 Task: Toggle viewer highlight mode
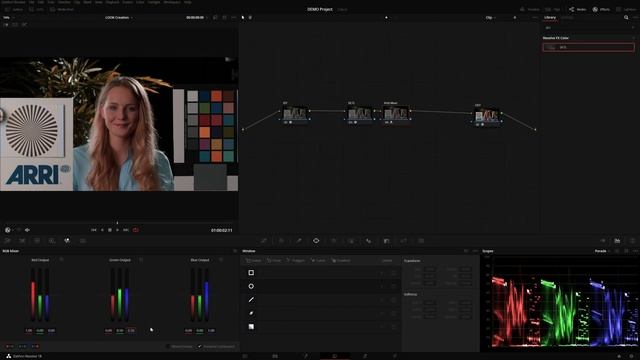click(x=24, y=24)
